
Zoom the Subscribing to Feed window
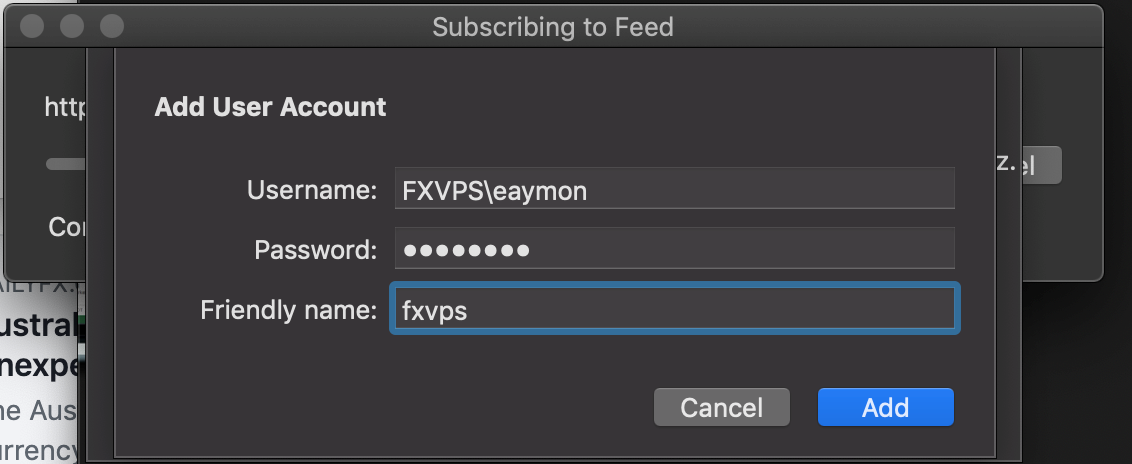click(112, 27)
